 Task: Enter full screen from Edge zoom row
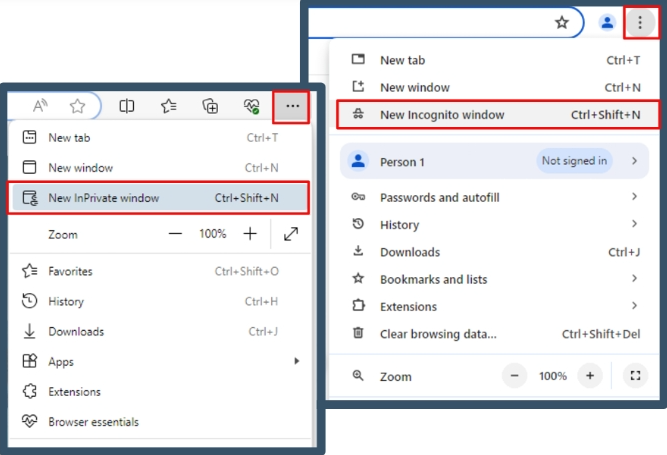pyautogui.click(x=291, y=234)
